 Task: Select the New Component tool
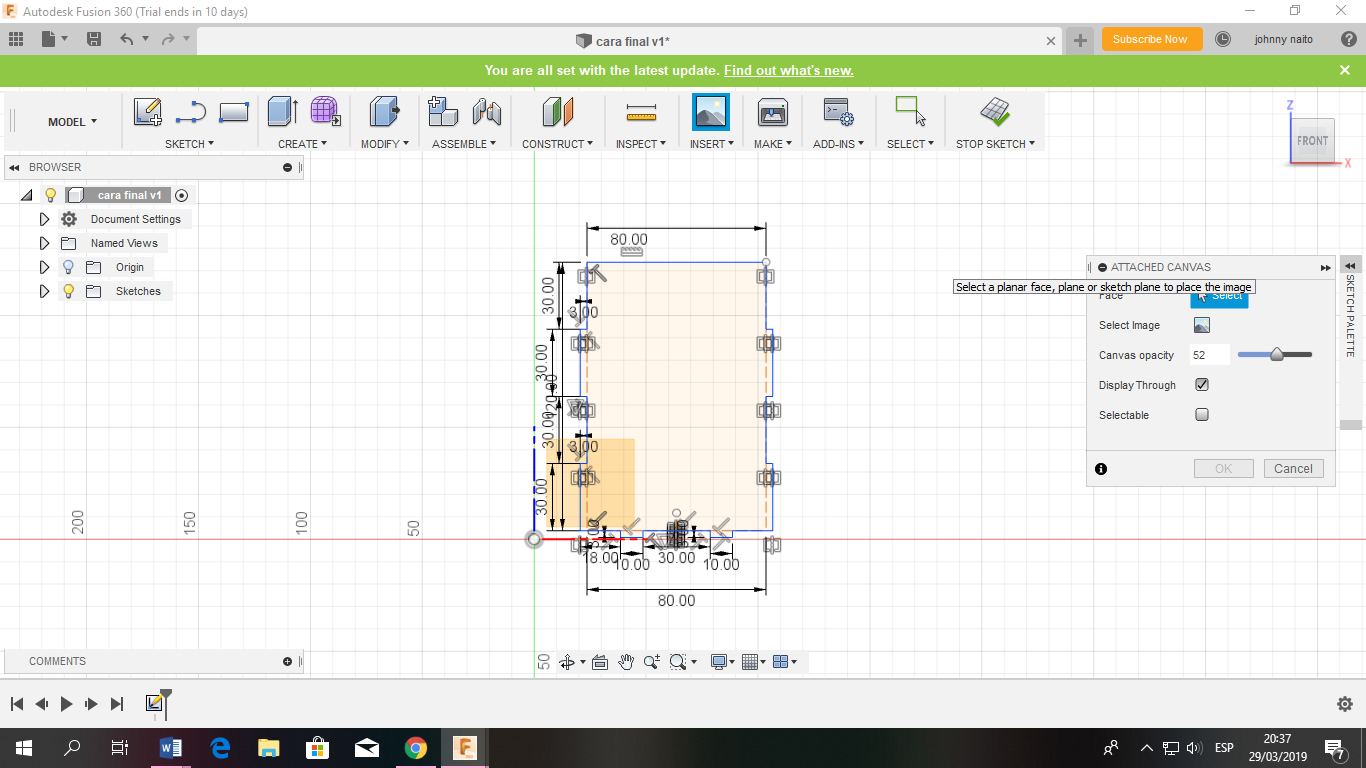[443, 111]
